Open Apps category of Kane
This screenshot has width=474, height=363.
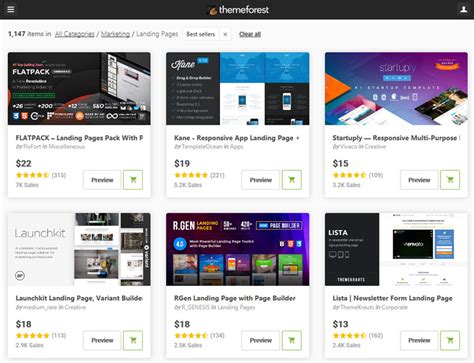click(236, 147)
